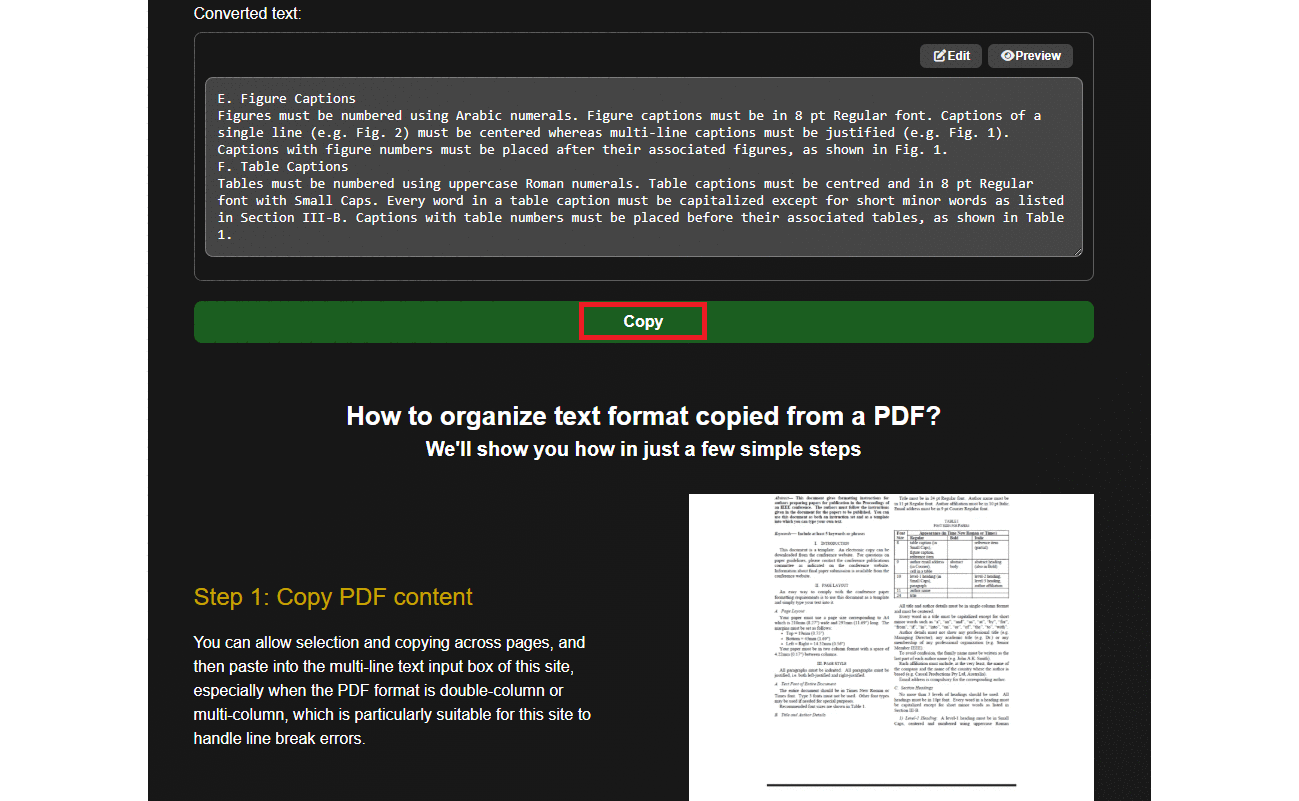
Task: Click the PDF sample document thumbnail
Action: 891,647
